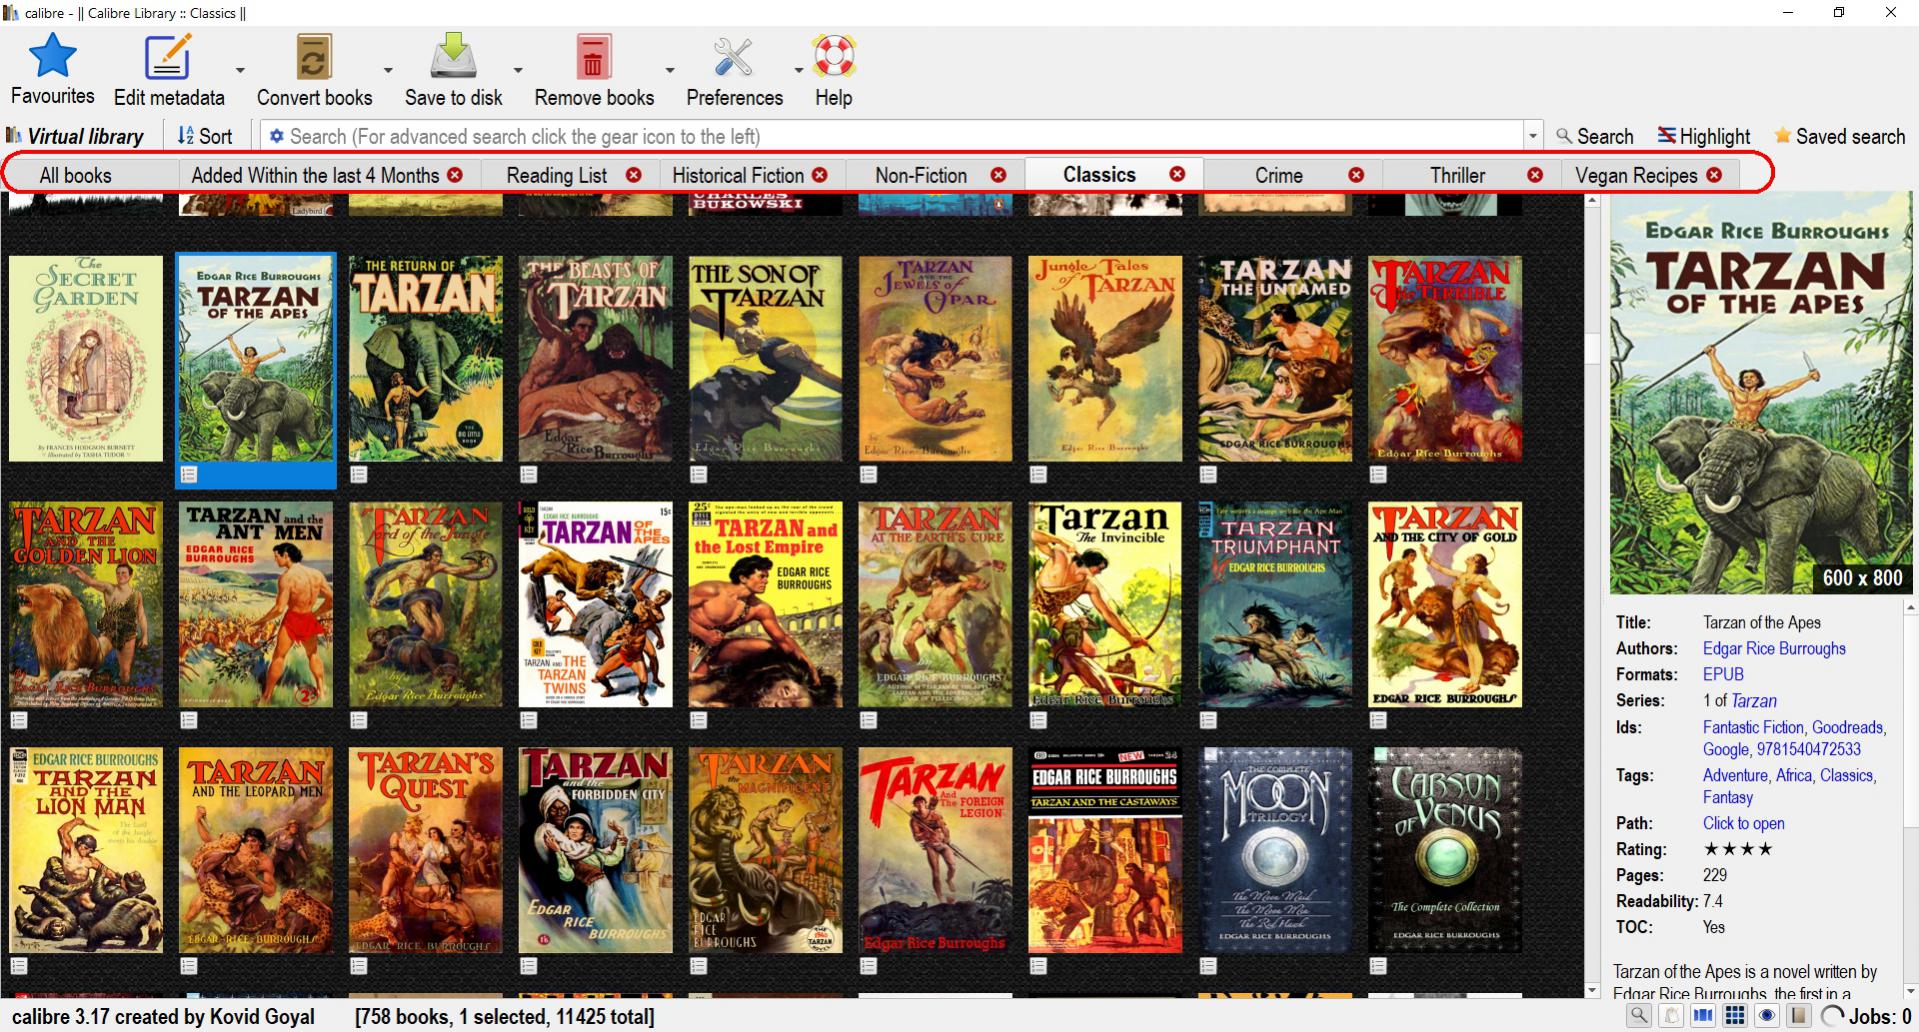Click the marker icon under Tarzan and the Golden Lion

pos(19,720)
